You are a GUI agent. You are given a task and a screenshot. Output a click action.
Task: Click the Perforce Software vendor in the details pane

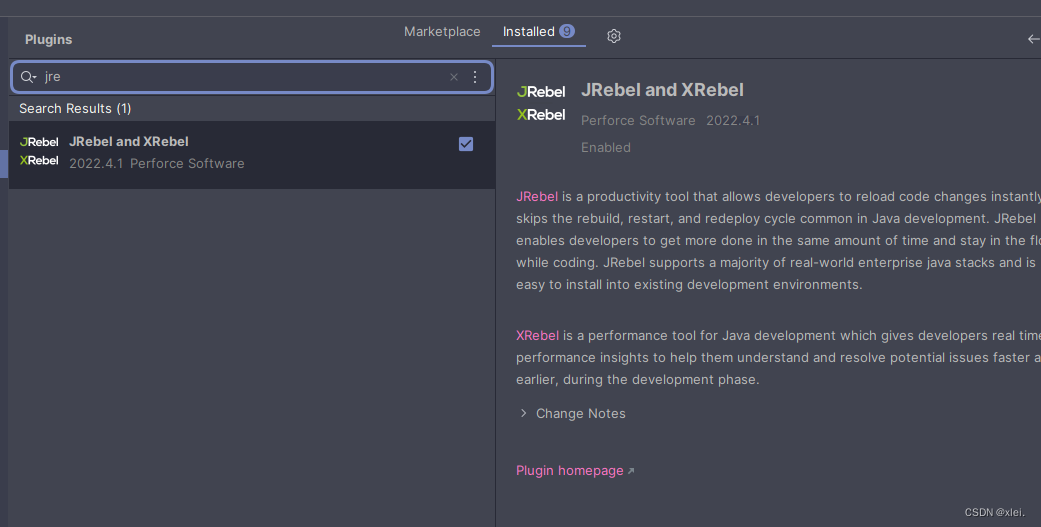pyautogui.click(x=638, y=120)
